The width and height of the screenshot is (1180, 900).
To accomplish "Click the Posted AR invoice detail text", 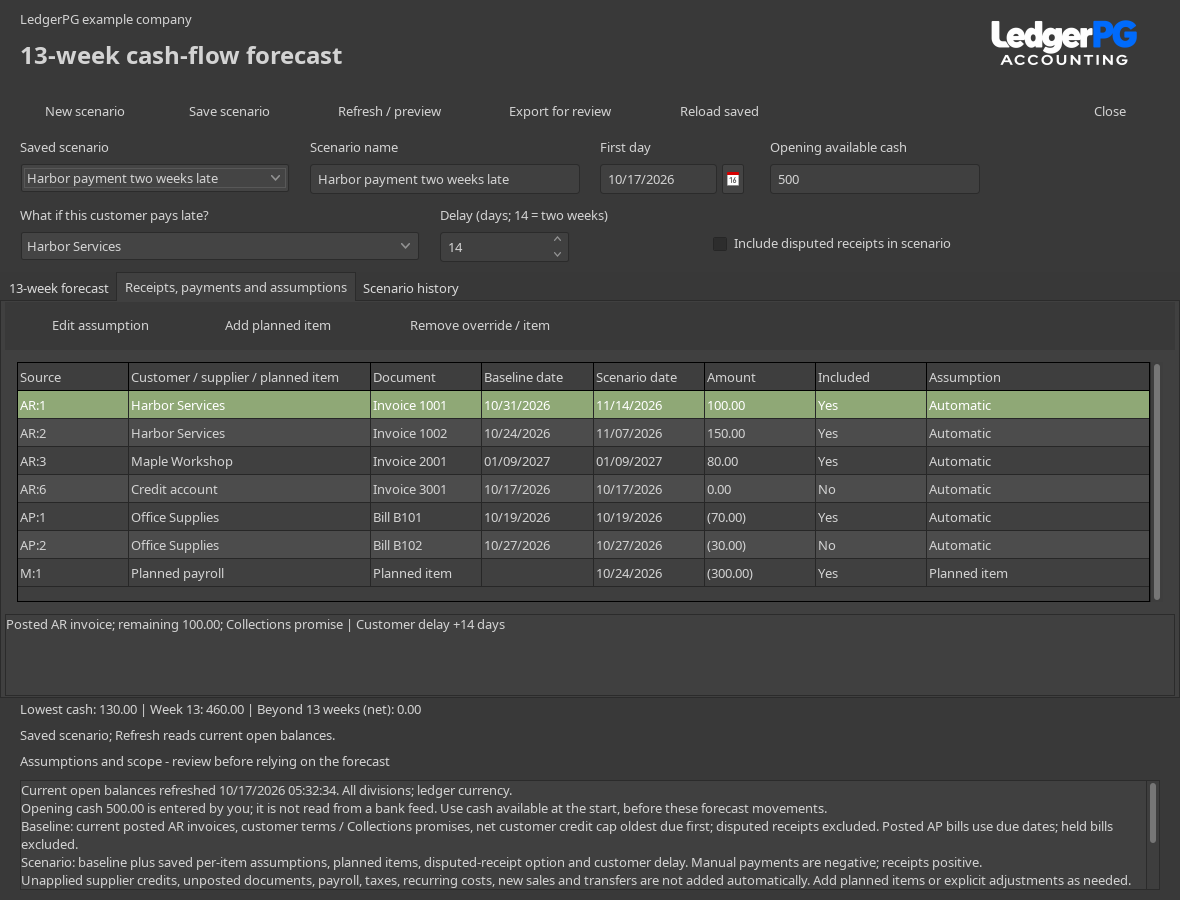I will 255,625.
